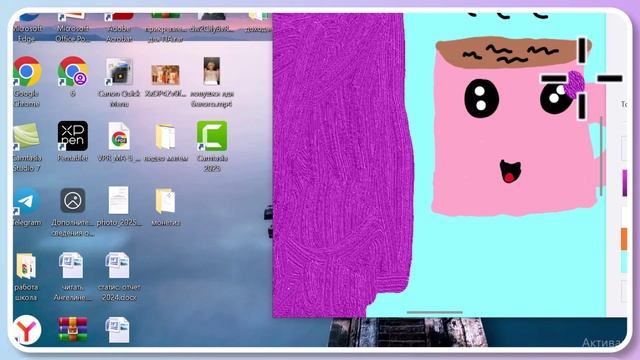
Task: Open the работа школа folder
Action: (x=26, y=265)
